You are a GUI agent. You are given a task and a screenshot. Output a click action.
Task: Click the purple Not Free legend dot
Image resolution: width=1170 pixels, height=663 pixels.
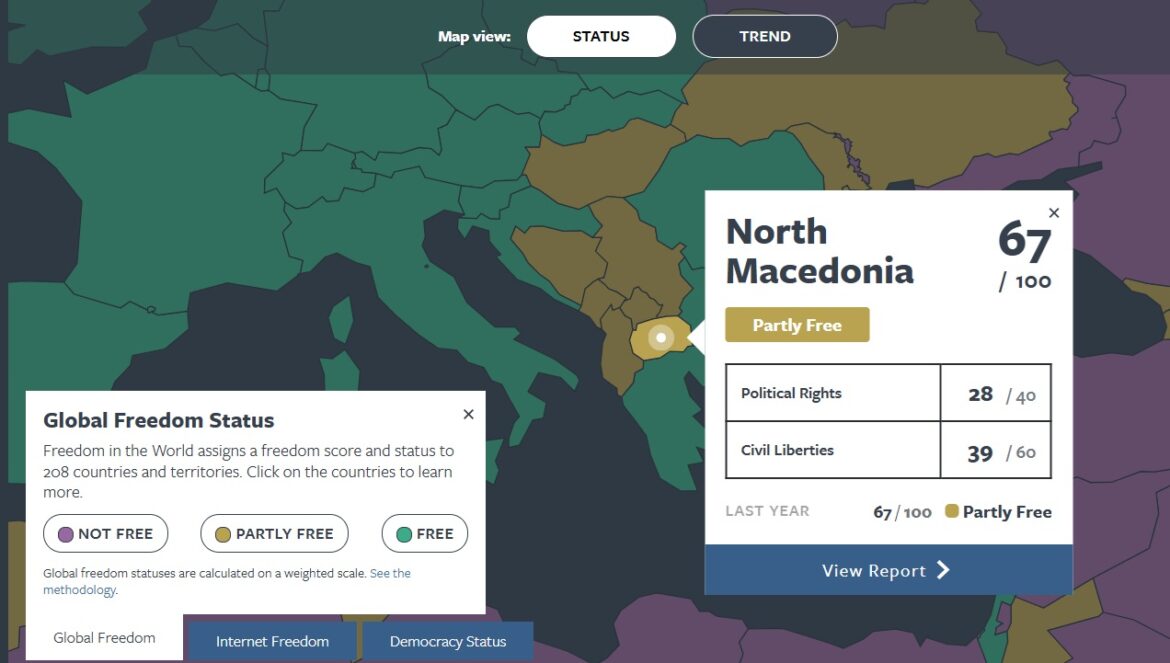coord(66,534)
